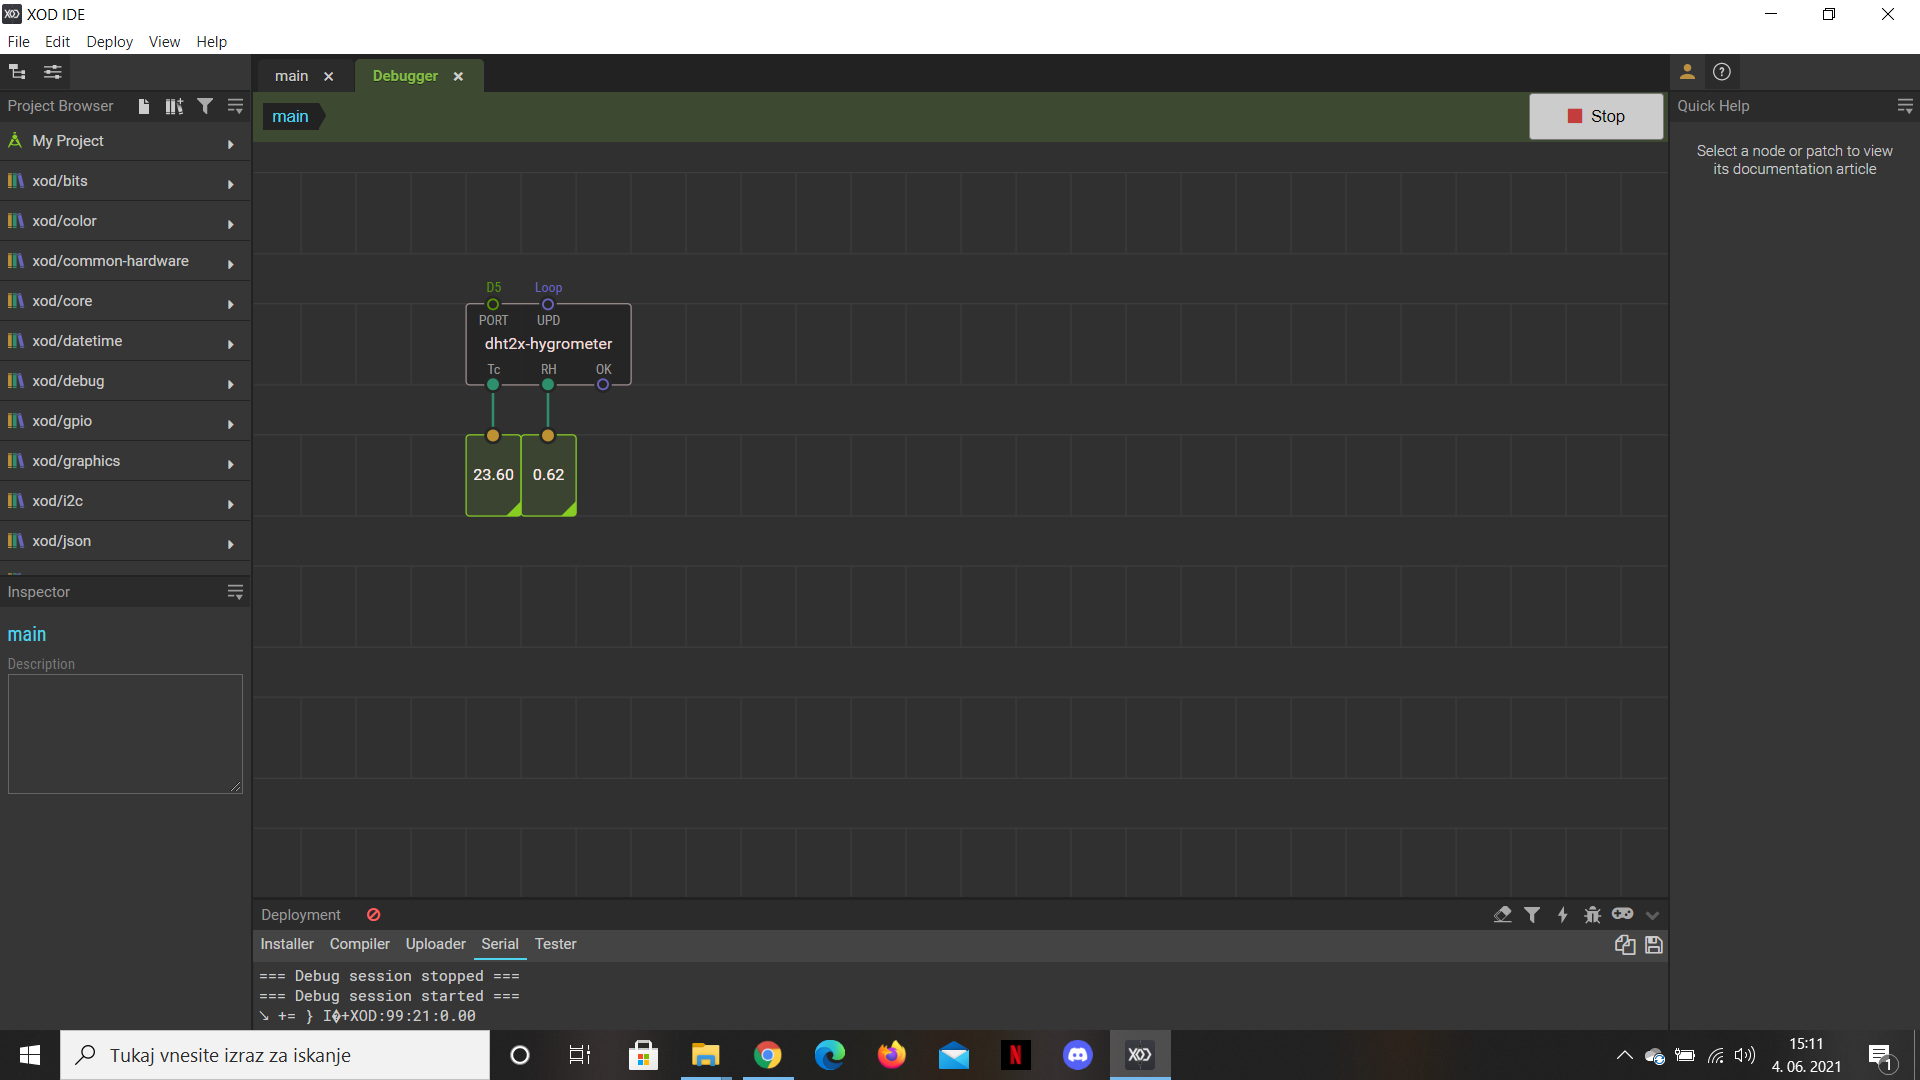The height and width of the screenshot is (1080, 1920).
Task: Click the OK output pin
Action: coord(603,385)
